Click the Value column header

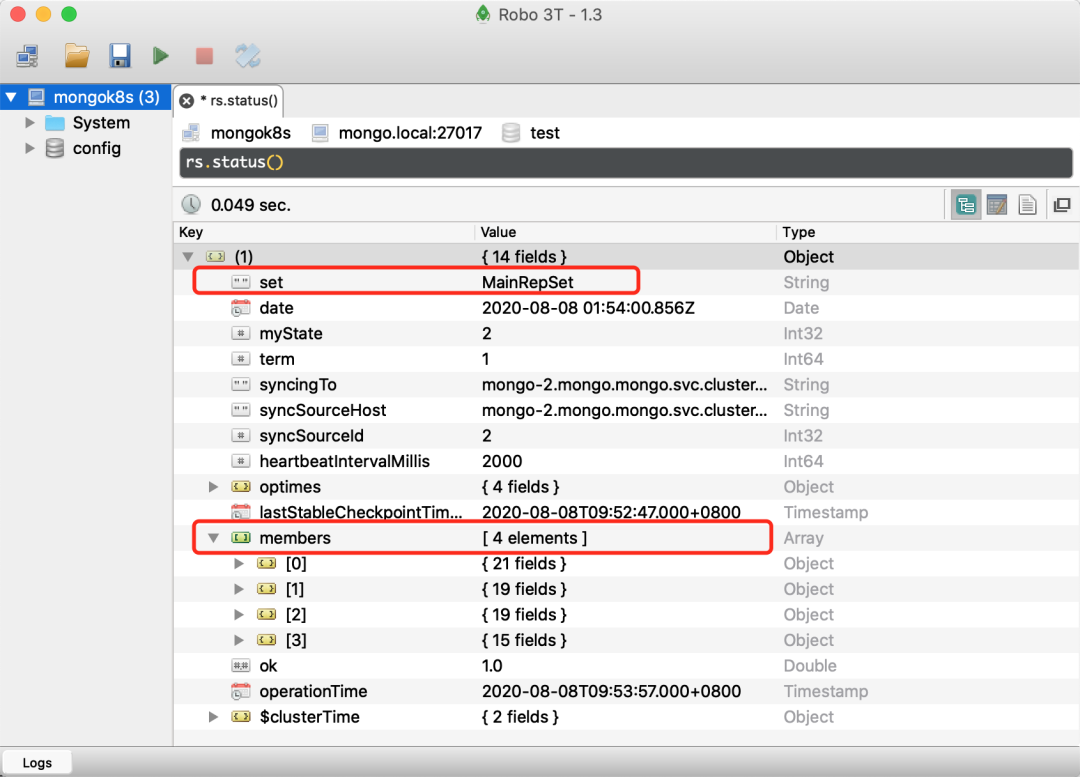click(x=625, y=232)
